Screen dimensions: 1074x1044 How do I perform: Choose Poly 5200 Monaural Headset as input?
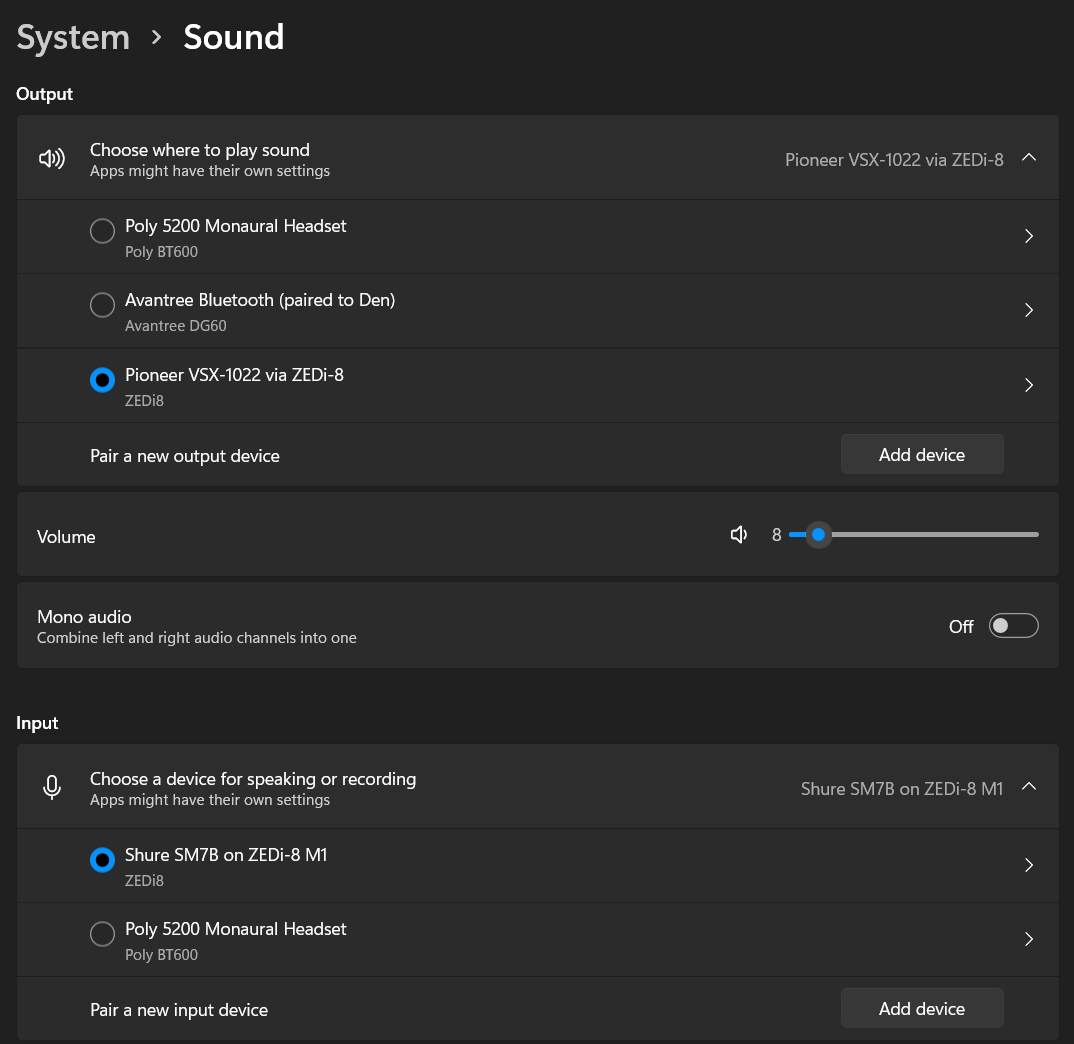[x=102, y=934]
